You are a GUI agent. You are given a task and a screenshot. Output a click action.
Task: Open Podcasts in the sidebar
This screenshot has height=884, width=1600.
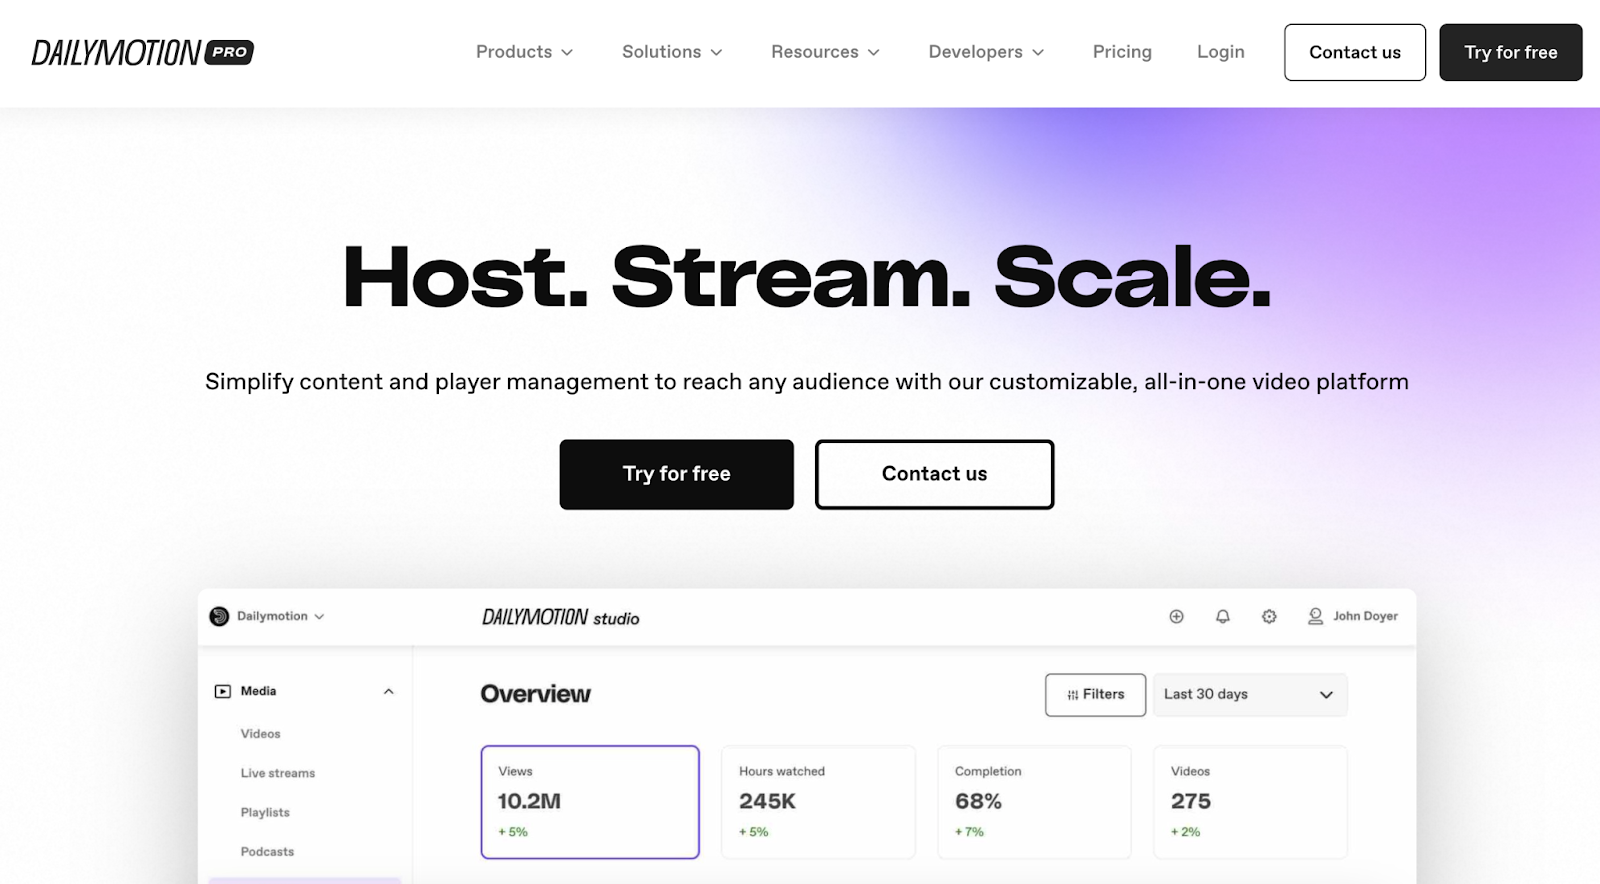click(x=267, y=852)
